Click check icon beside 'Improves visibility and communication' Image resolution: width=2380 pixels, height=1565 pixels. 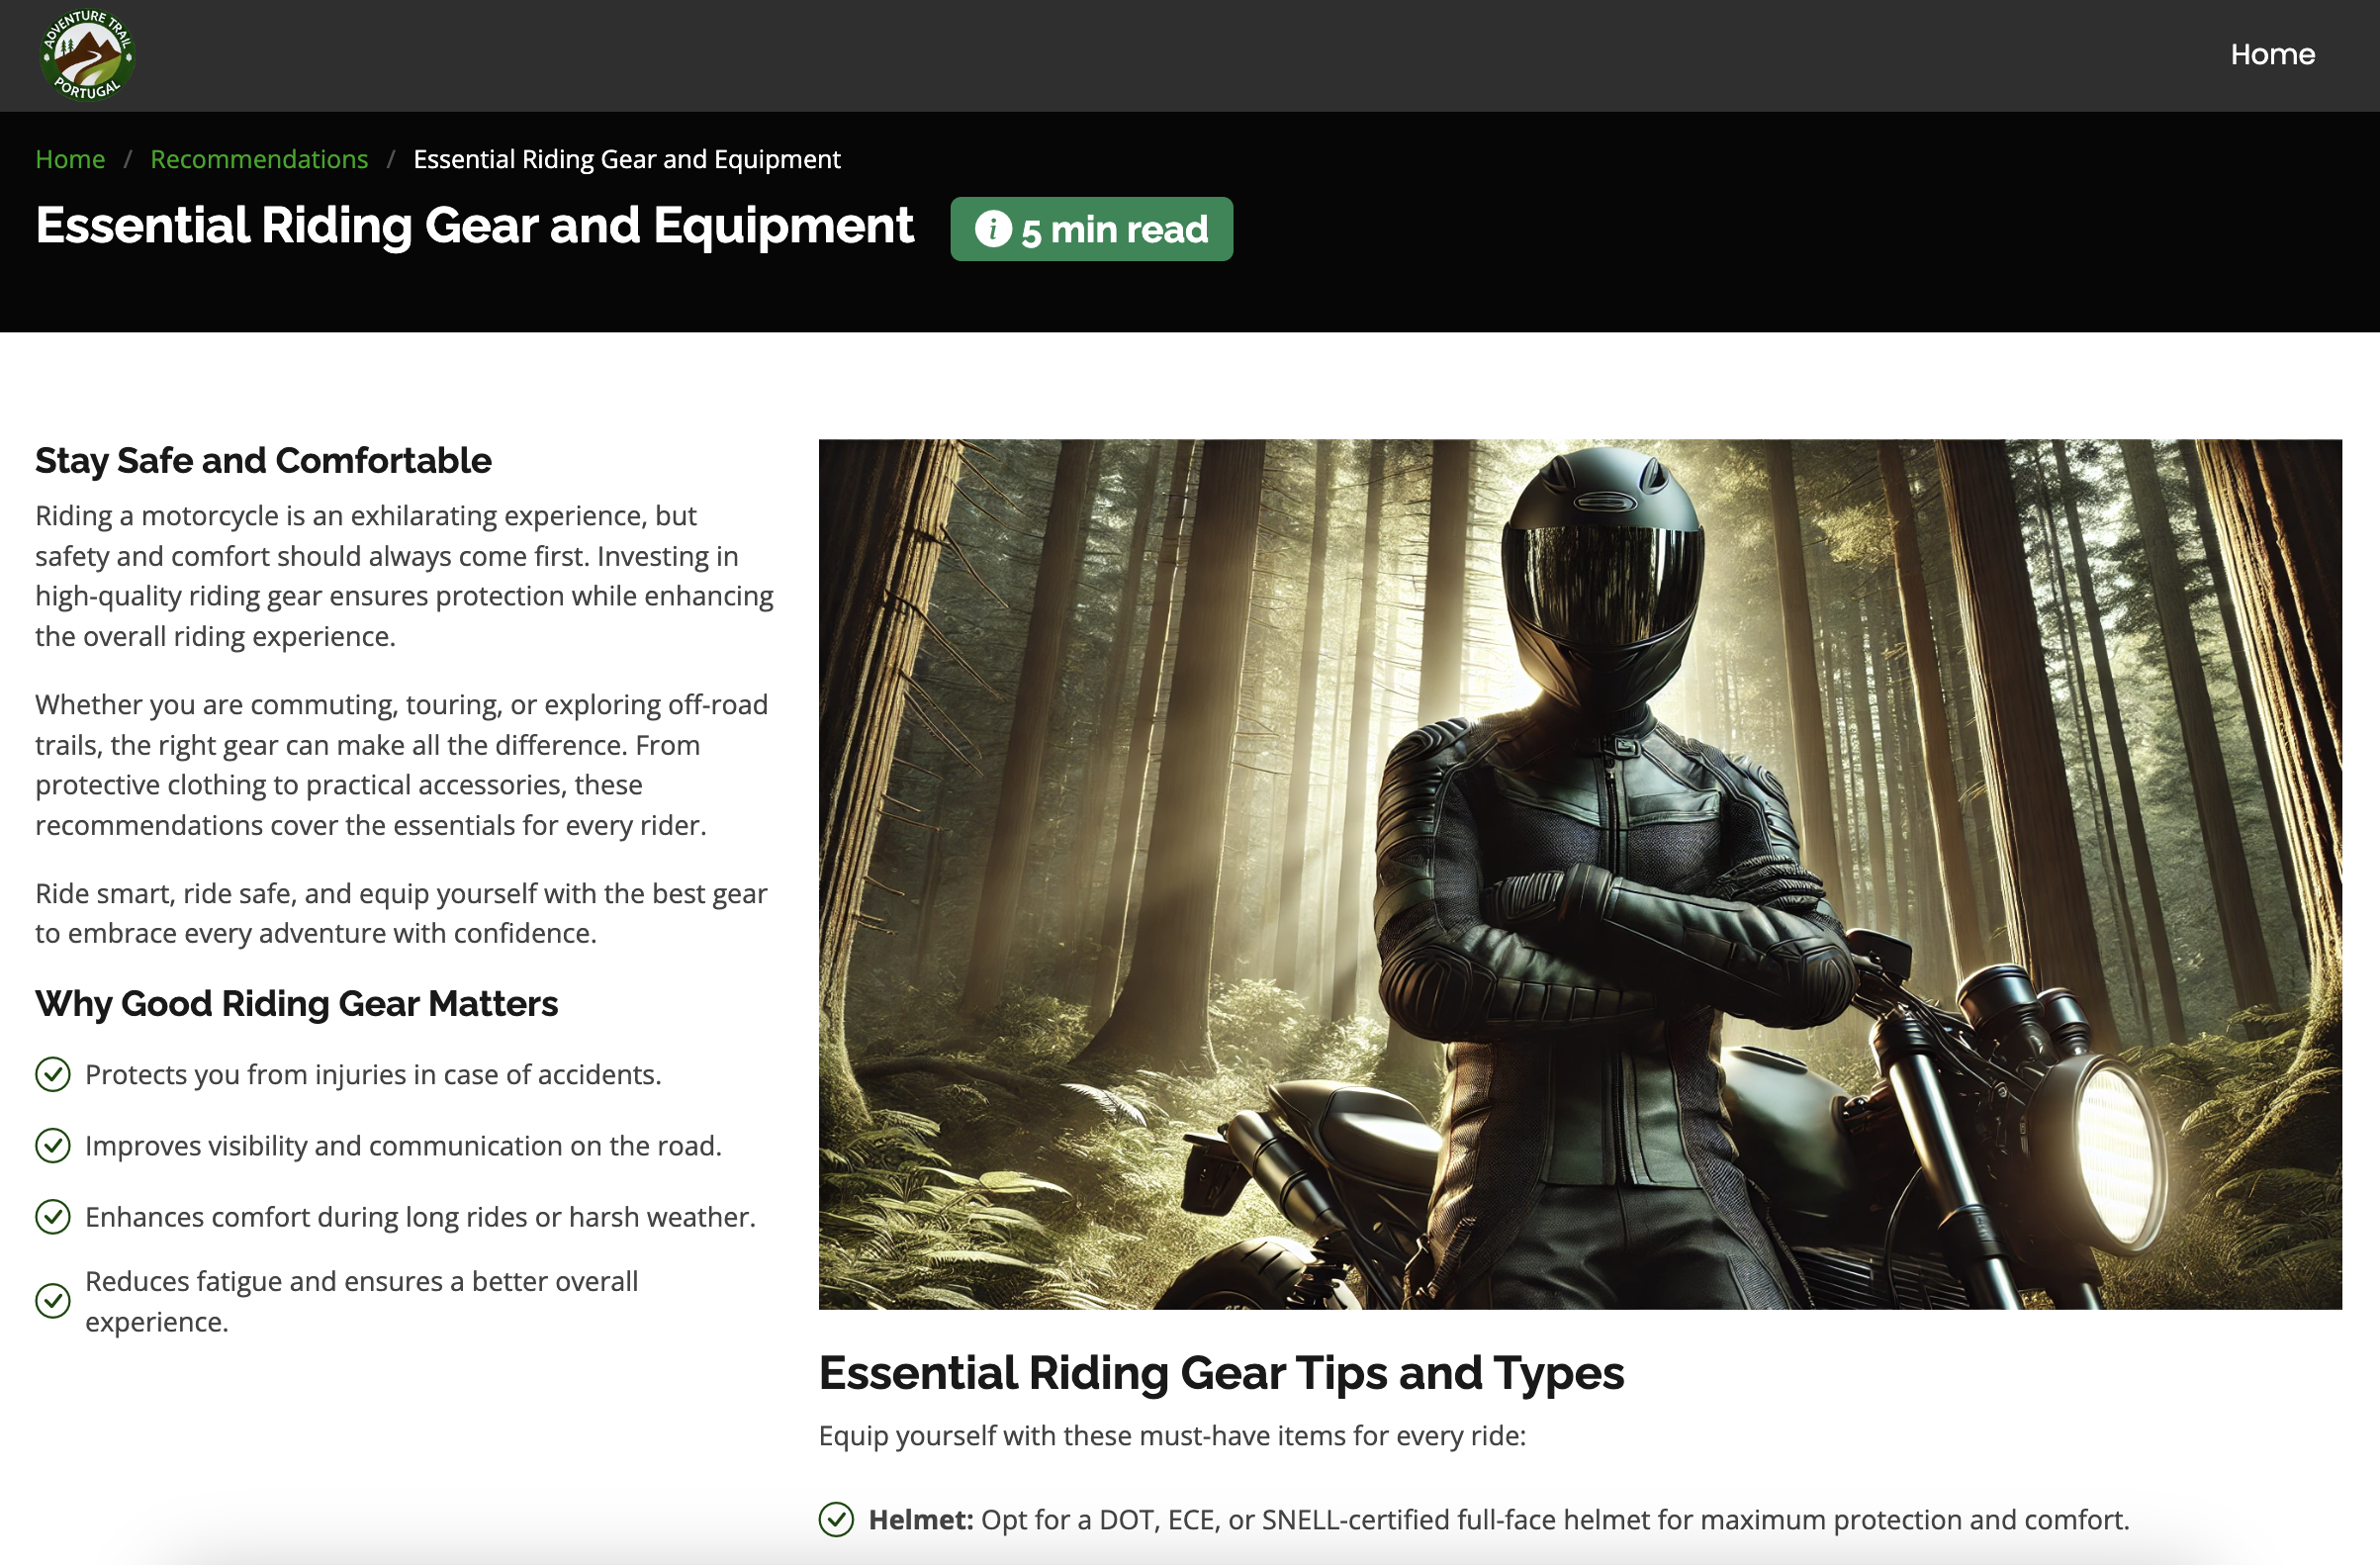point(53,1145)
